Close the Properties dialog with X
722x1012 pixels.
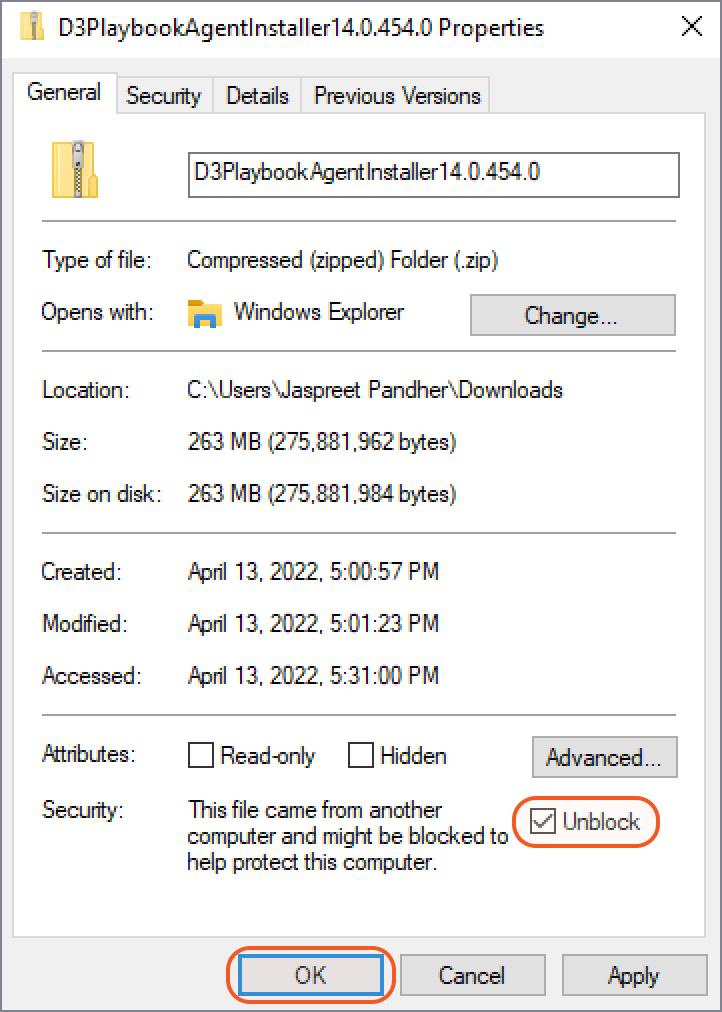pos(691,27)
